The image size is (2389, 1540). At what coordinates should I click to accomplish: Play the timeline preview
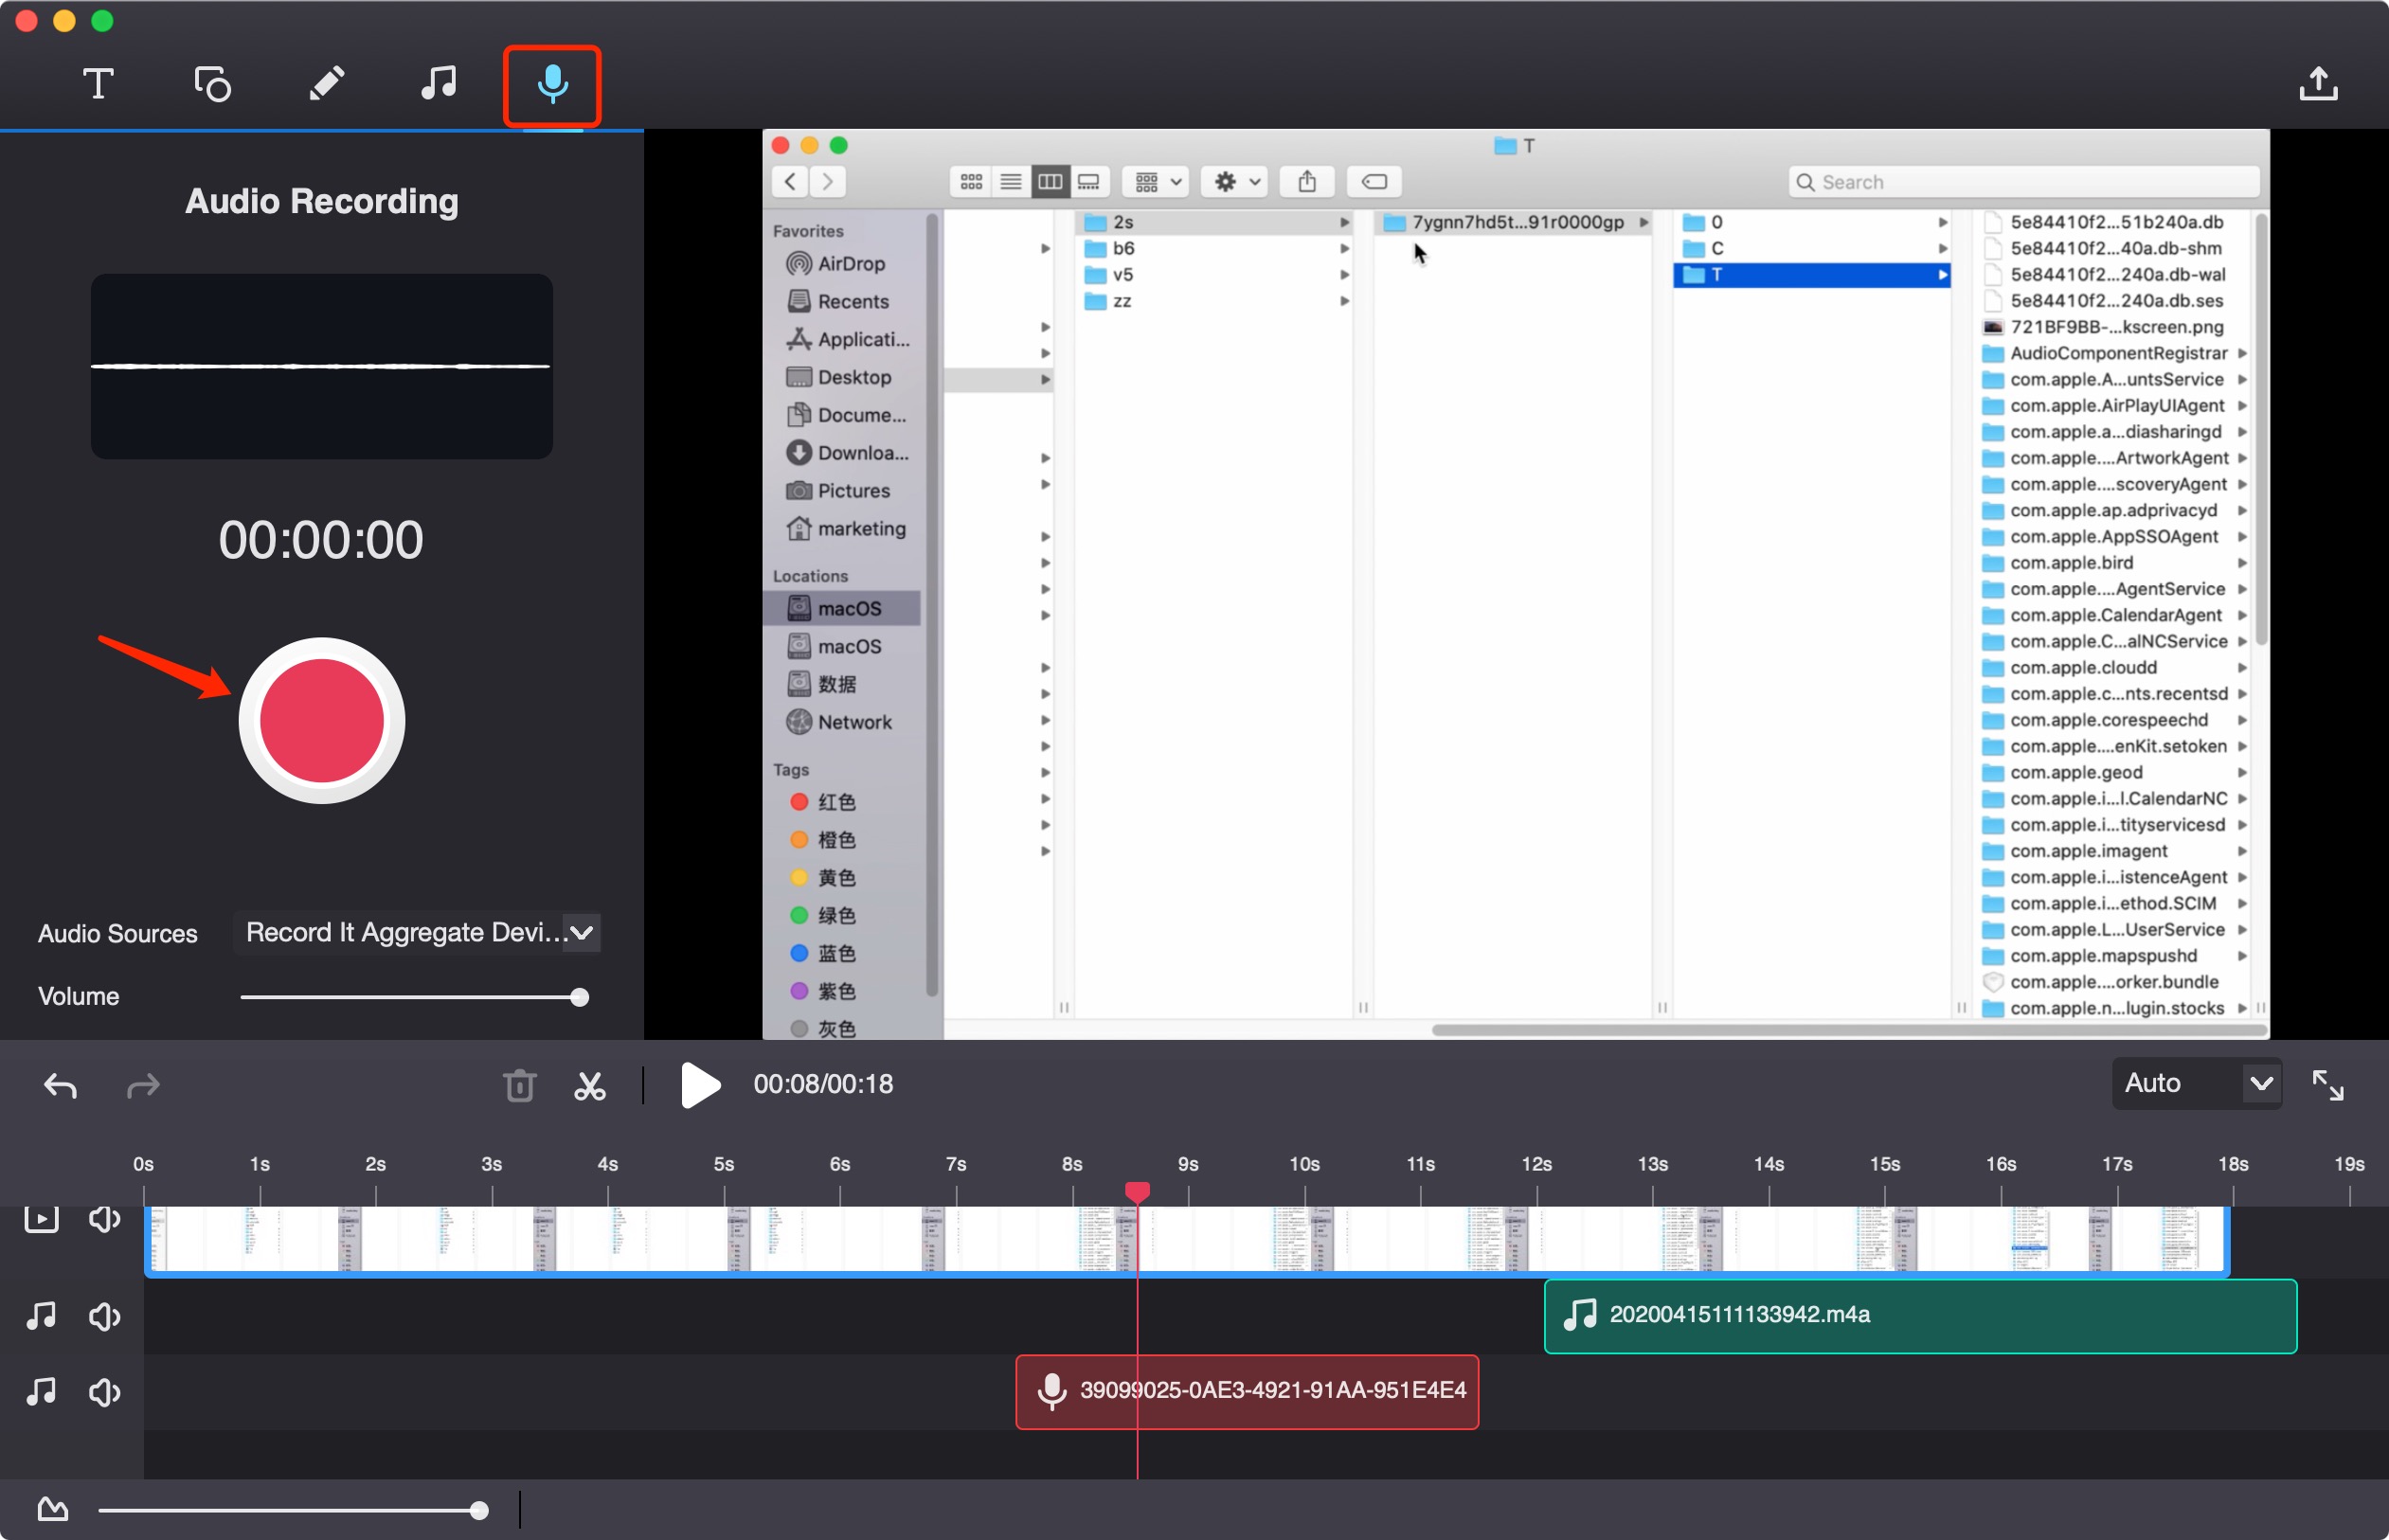point(699,1085)
